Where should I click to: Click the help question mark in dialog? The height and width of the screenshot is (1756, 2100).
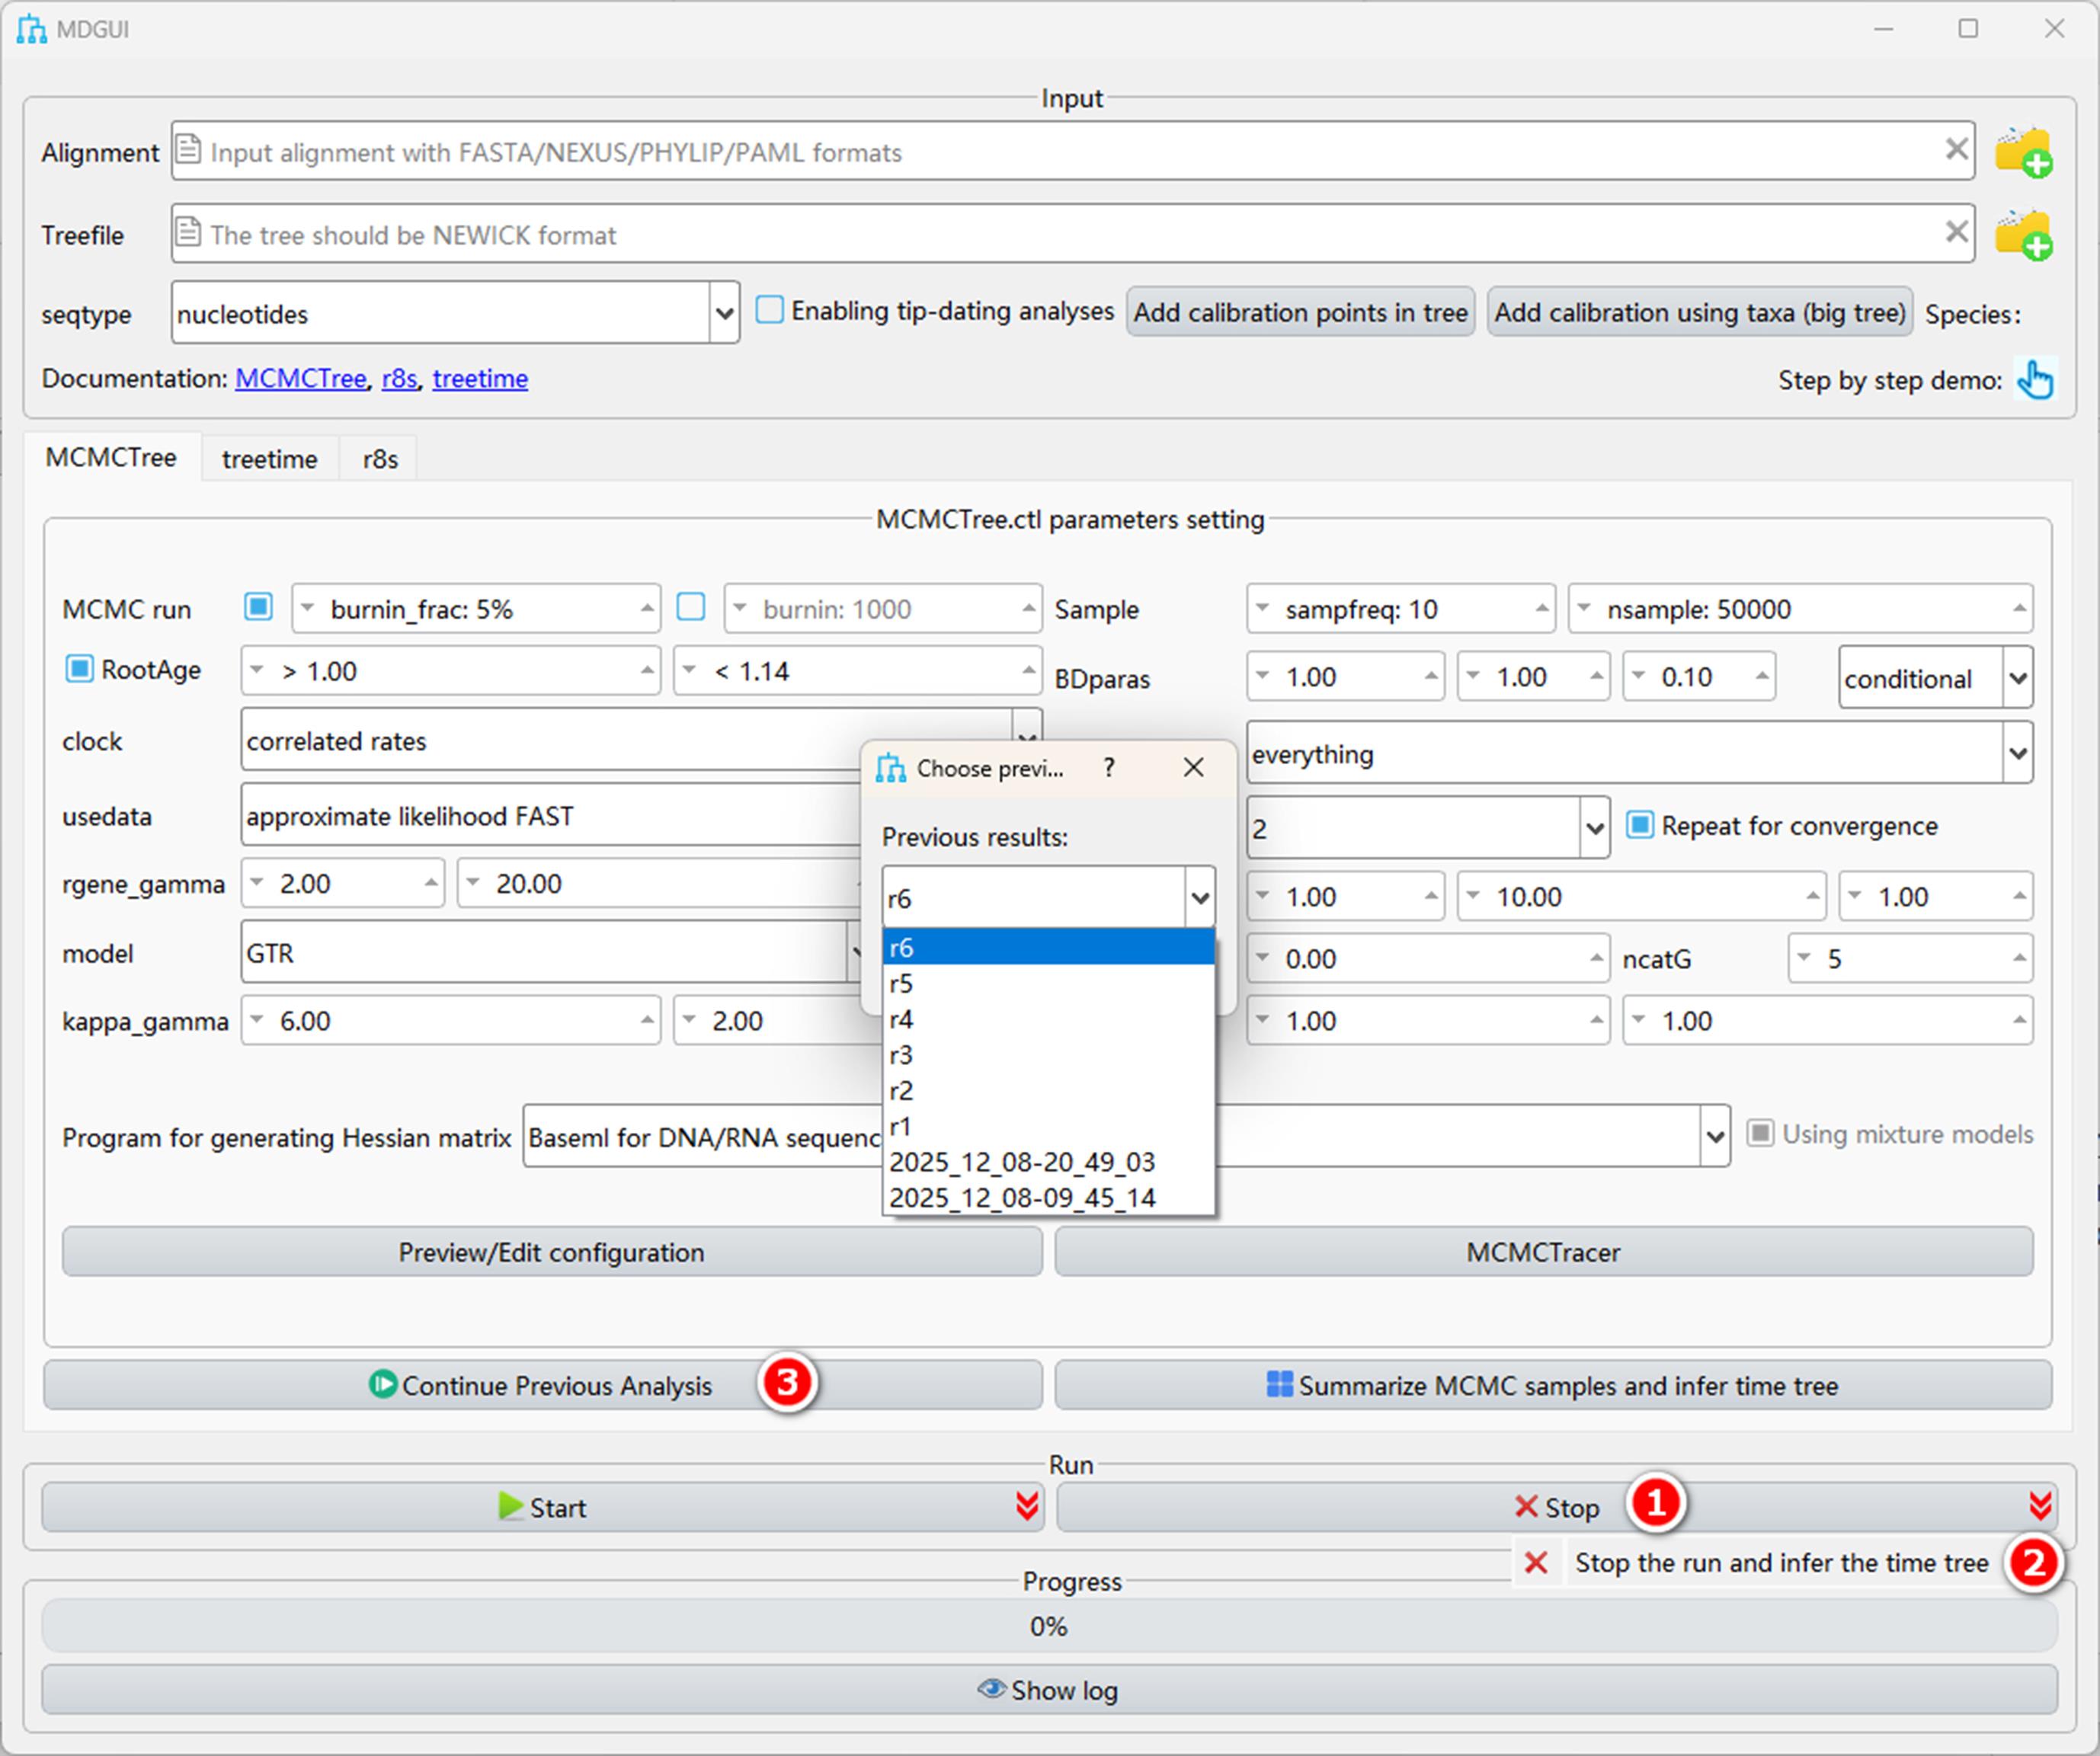point(1109,768)
